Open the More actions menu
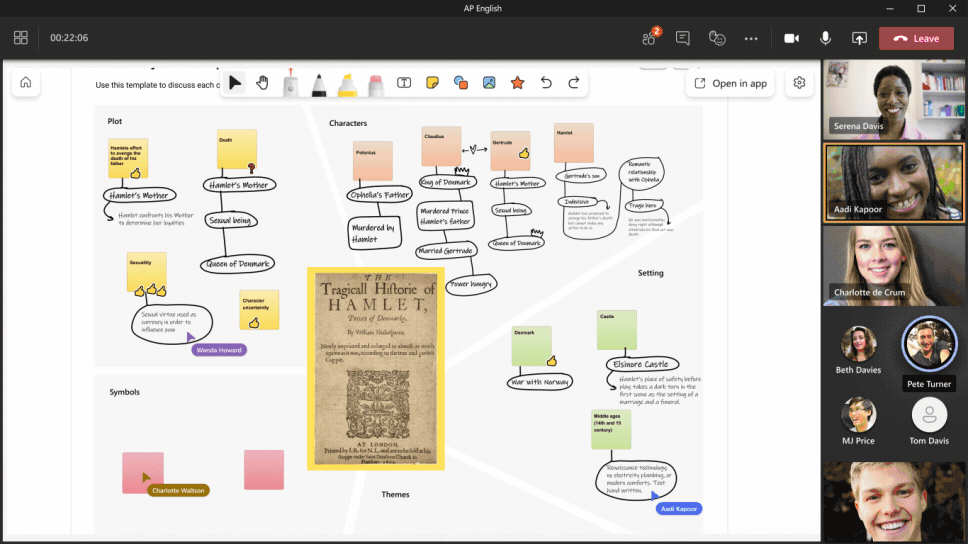This screenshot has height=544, width=968. (x=751, y=38)
